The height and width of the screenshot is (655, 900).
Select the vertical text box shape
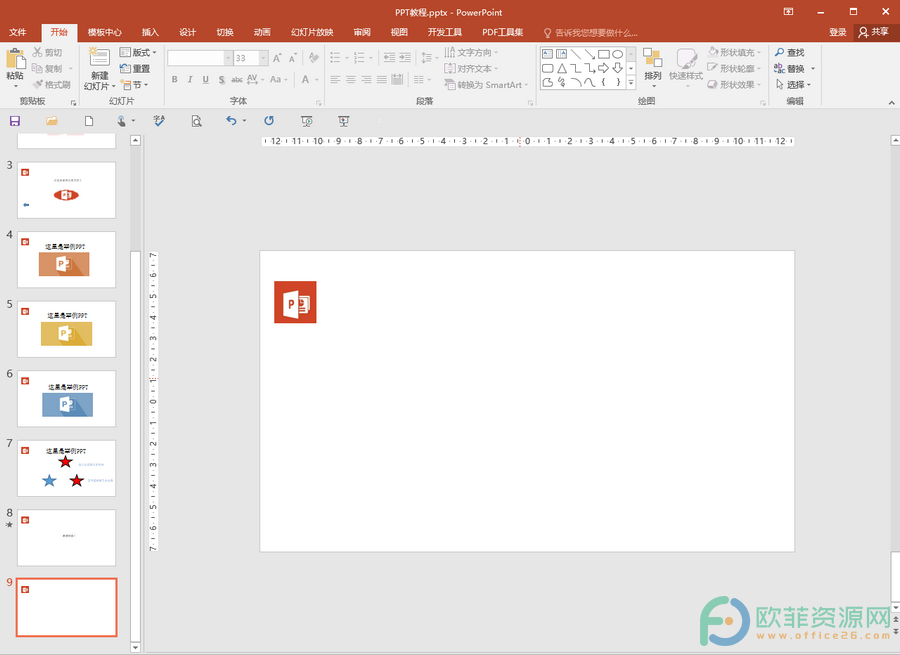click(561, 55)
